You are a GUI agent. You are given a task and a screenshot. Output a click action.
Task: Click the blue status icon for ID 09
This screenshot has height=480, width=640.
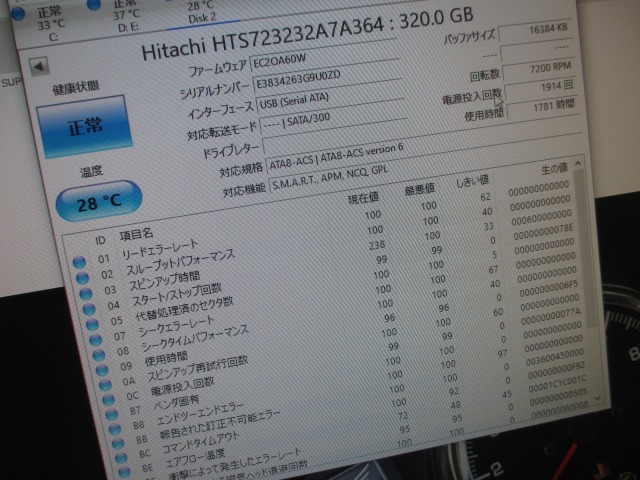[102, 370]
